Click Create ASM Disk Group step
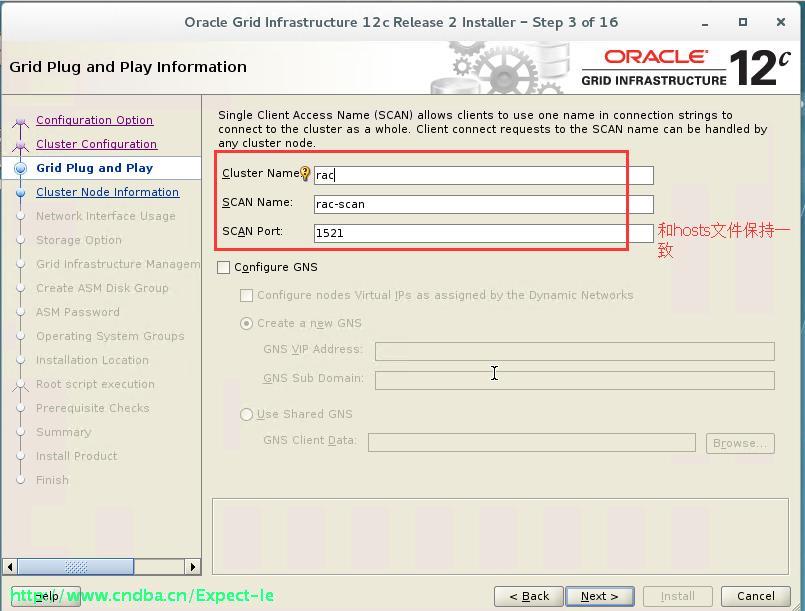Viewport: 805px width, 611px height. (x=102, y=288)
